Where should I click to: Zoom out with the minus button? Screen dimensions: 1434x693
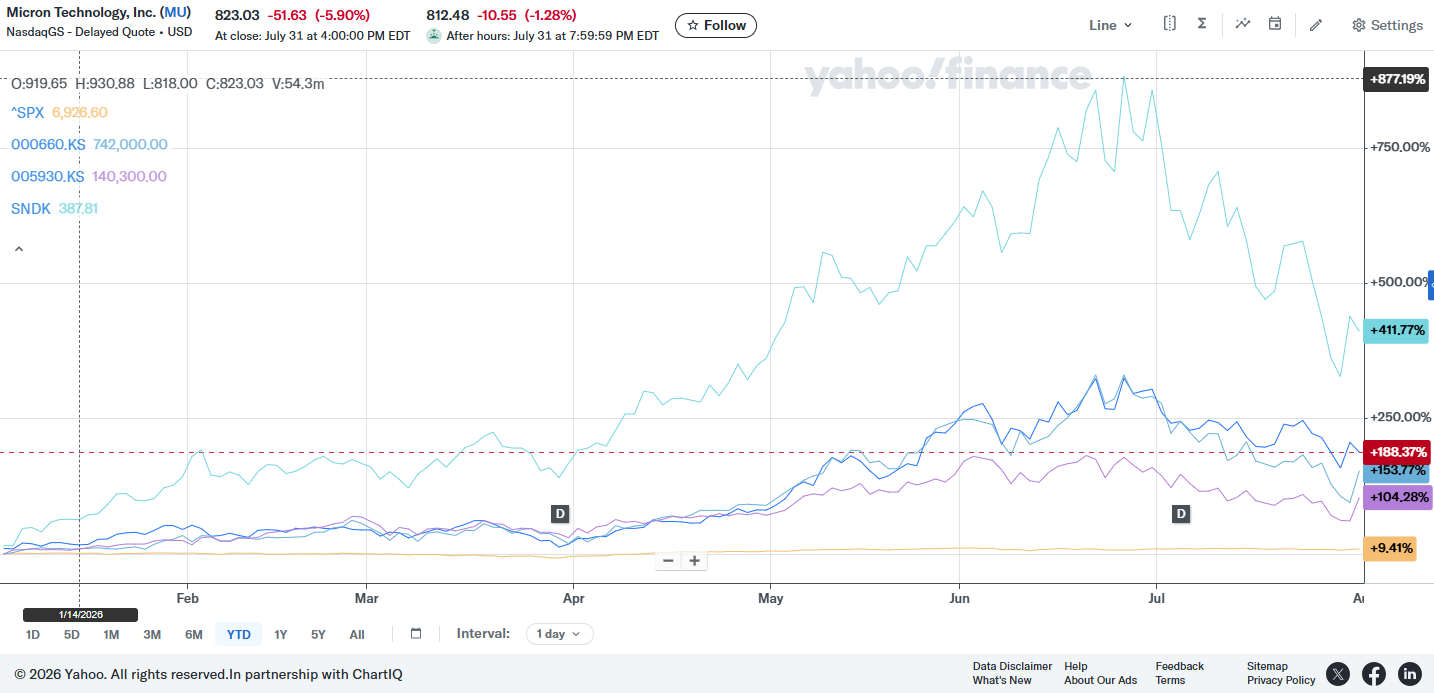coord(668,560)
